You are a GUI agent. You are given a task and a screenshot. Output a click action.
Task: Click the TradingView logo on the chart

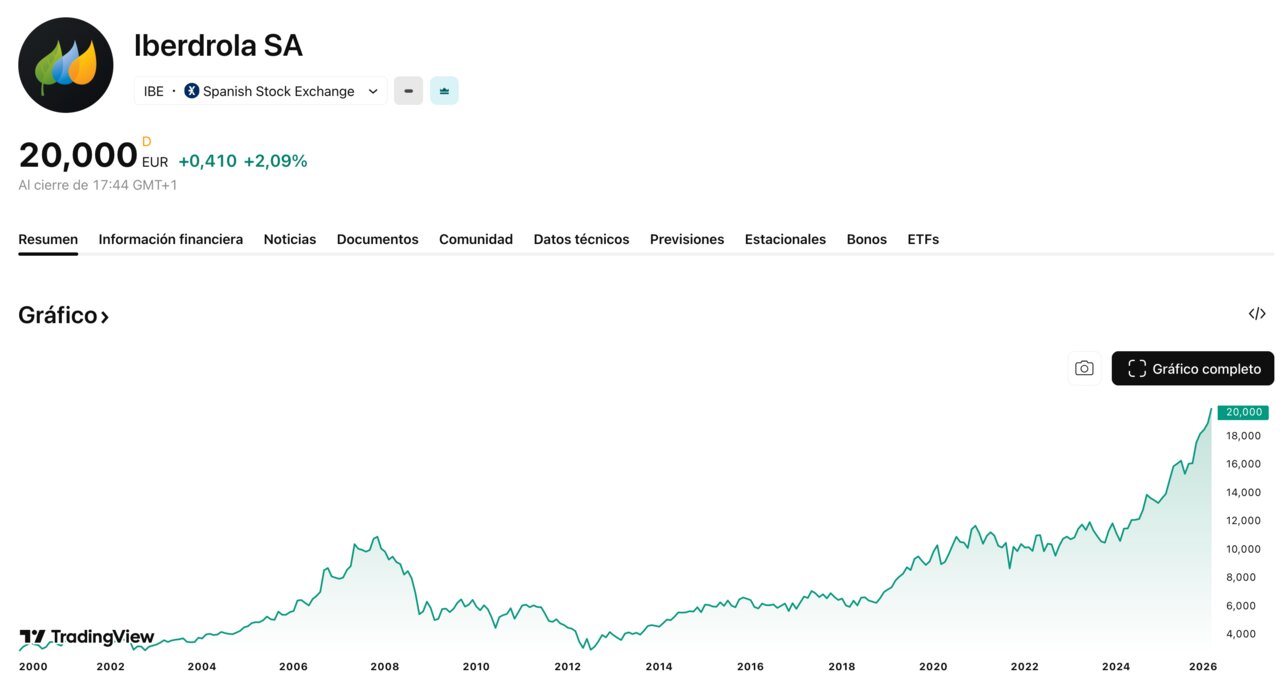[85, 637]
